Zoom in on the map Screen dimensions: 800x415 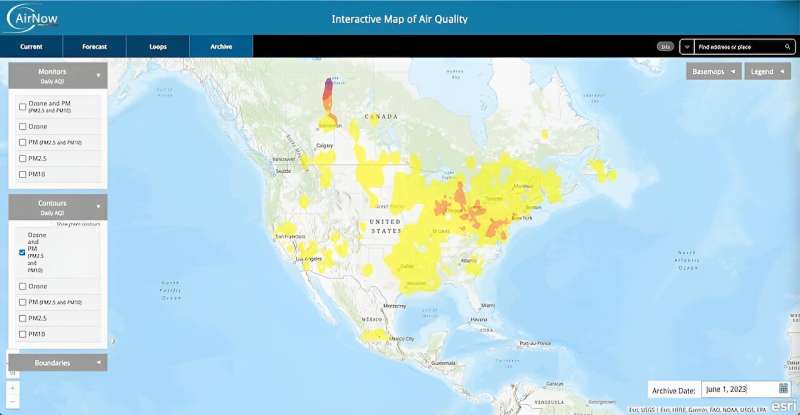[12, 387]
